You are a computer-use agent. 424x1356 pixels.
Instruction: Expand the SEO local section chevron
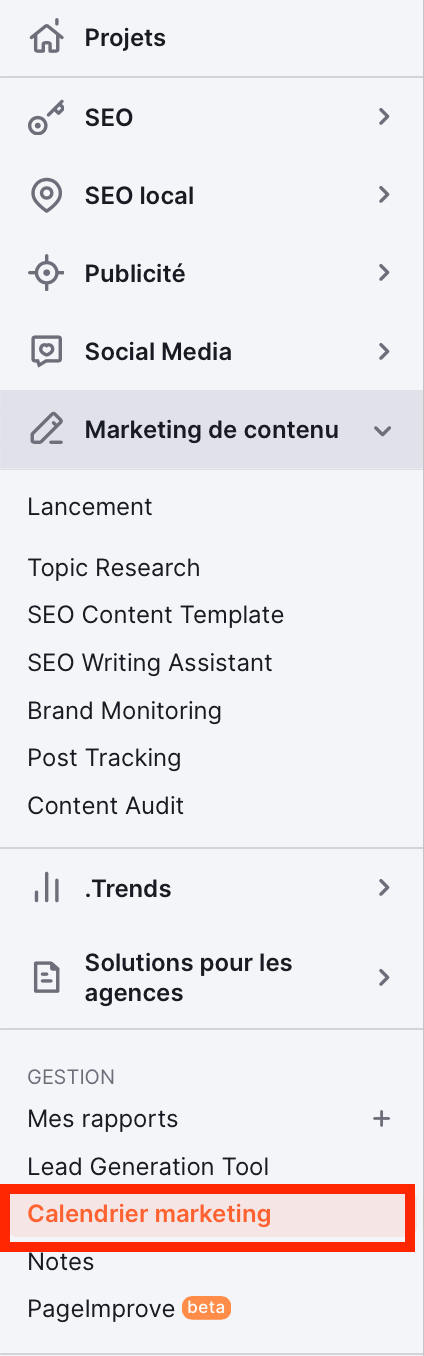click(383, 195)
